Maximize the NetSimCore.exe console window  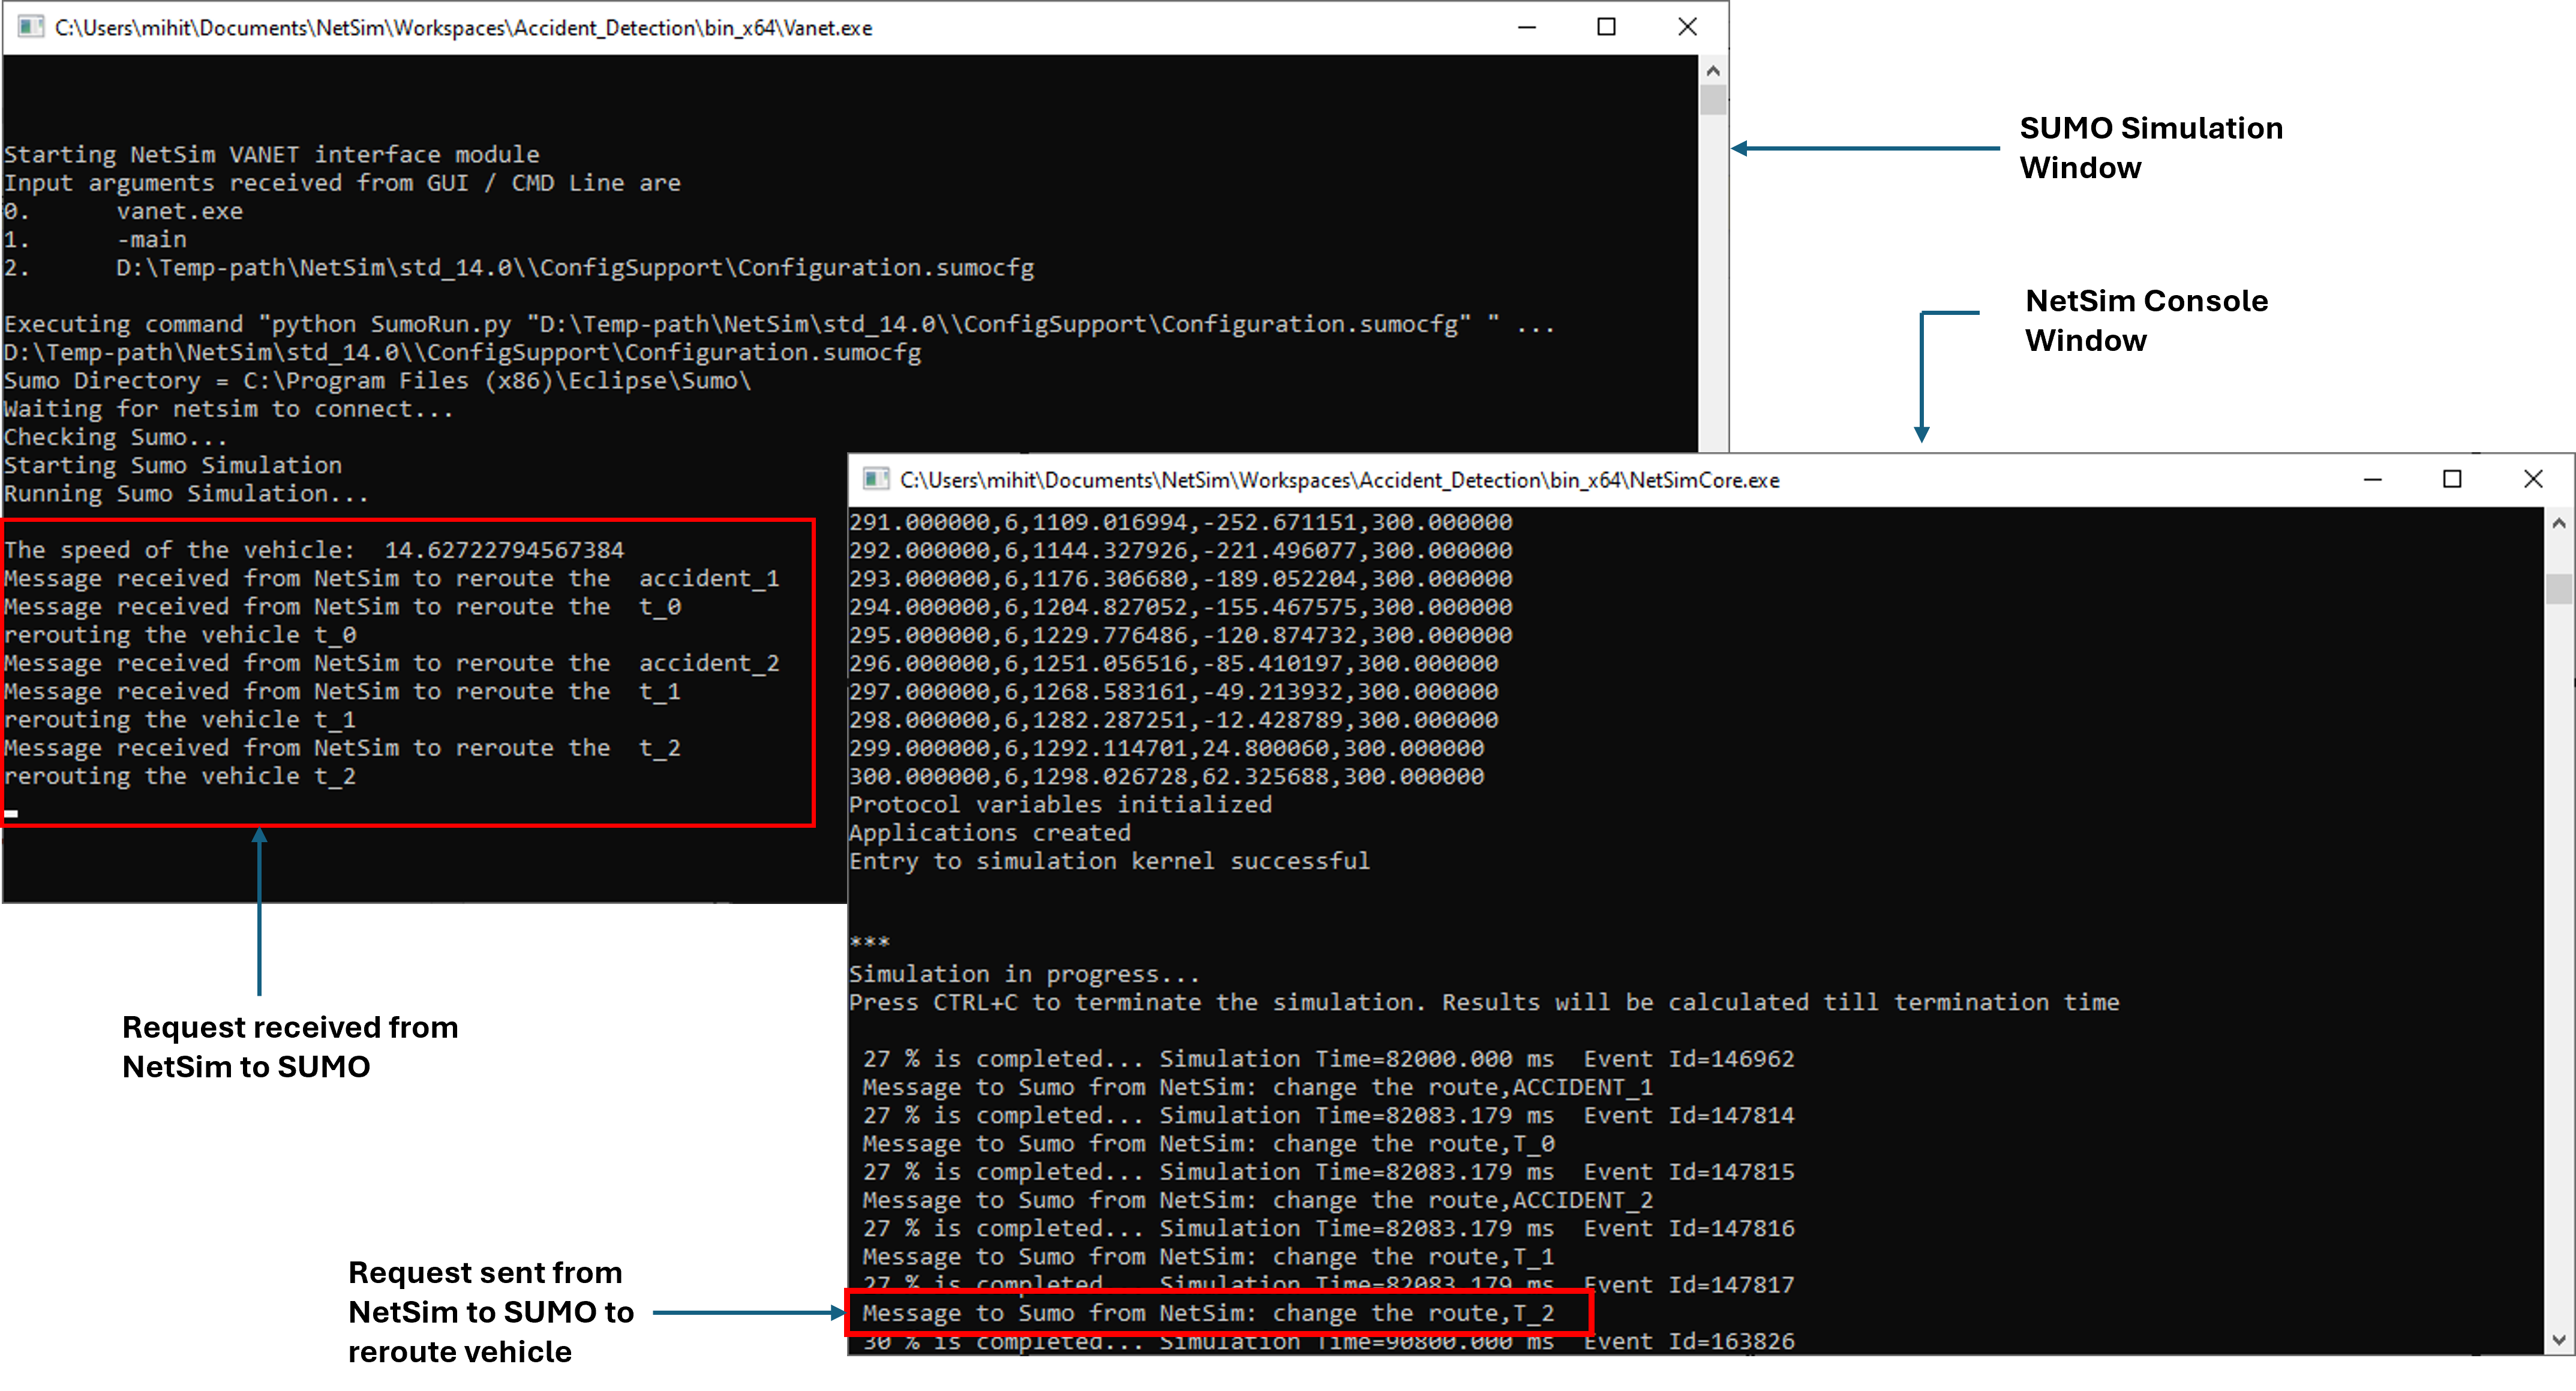[x=2452, y=479]
